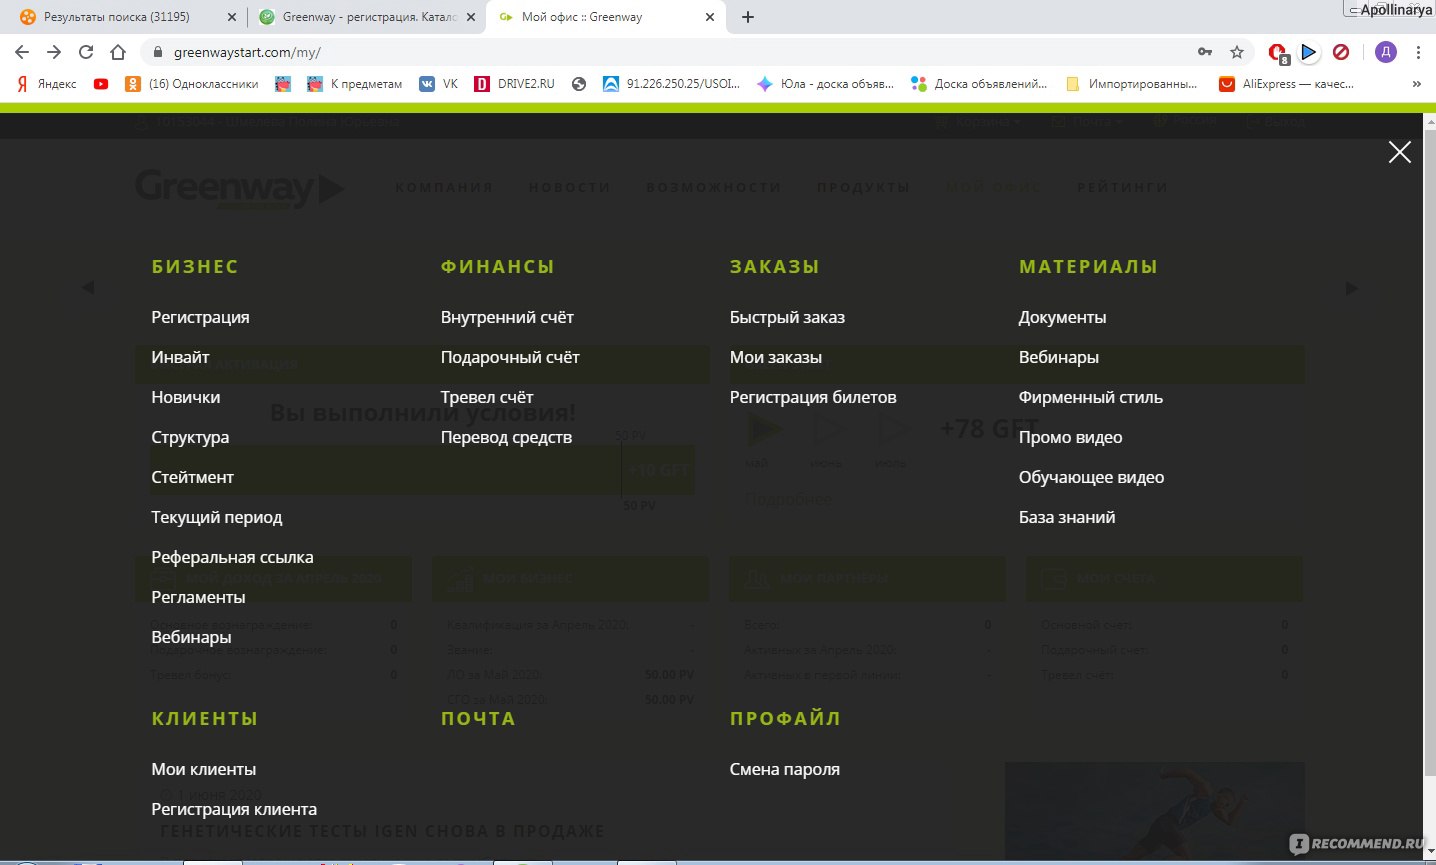Viewport: 1436px width, 865px height.
Task: Open Подарочный счёт
Action: coord(510,357)
